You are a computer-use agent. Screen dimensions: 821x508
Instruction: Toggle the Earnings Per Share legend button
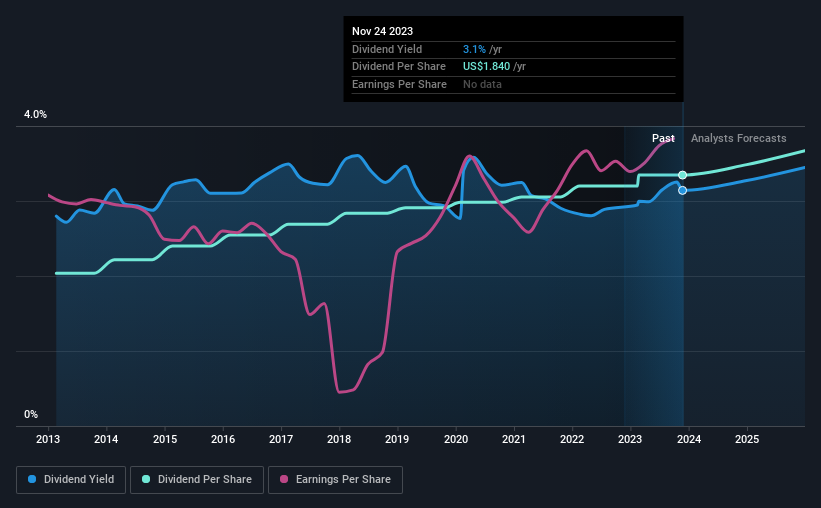(335, 480)
